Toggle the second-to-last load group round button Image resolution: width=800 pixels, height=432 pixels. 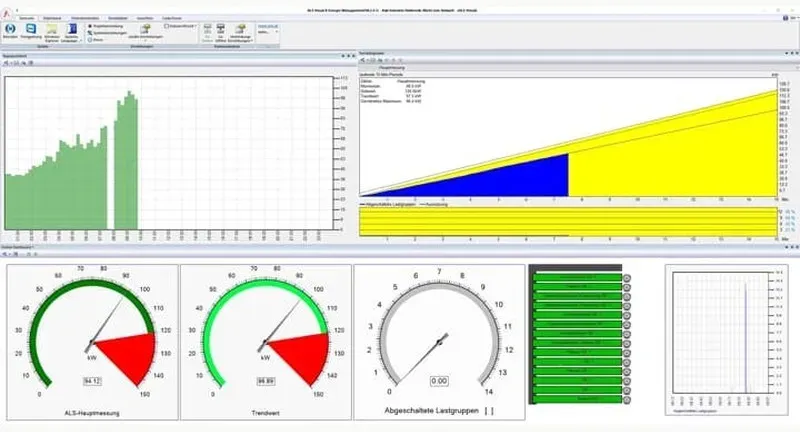627,390
